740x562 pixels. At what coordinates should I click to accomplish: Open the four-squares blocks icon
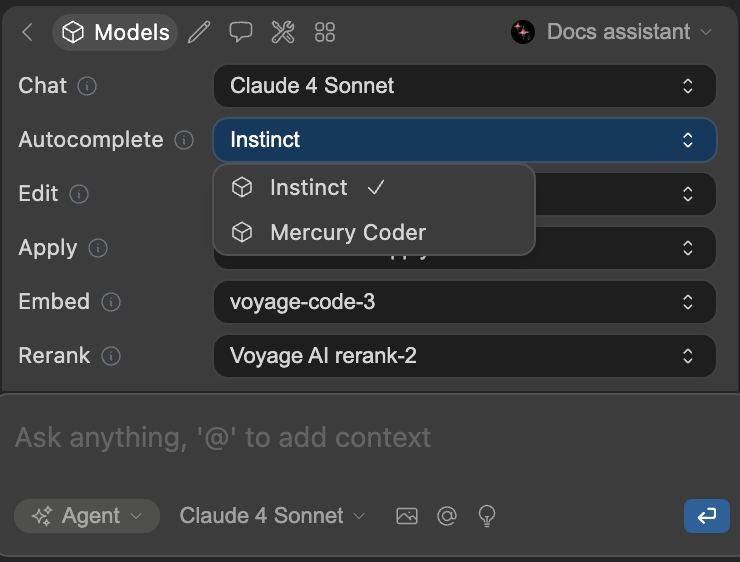click(x=325, y=32)
